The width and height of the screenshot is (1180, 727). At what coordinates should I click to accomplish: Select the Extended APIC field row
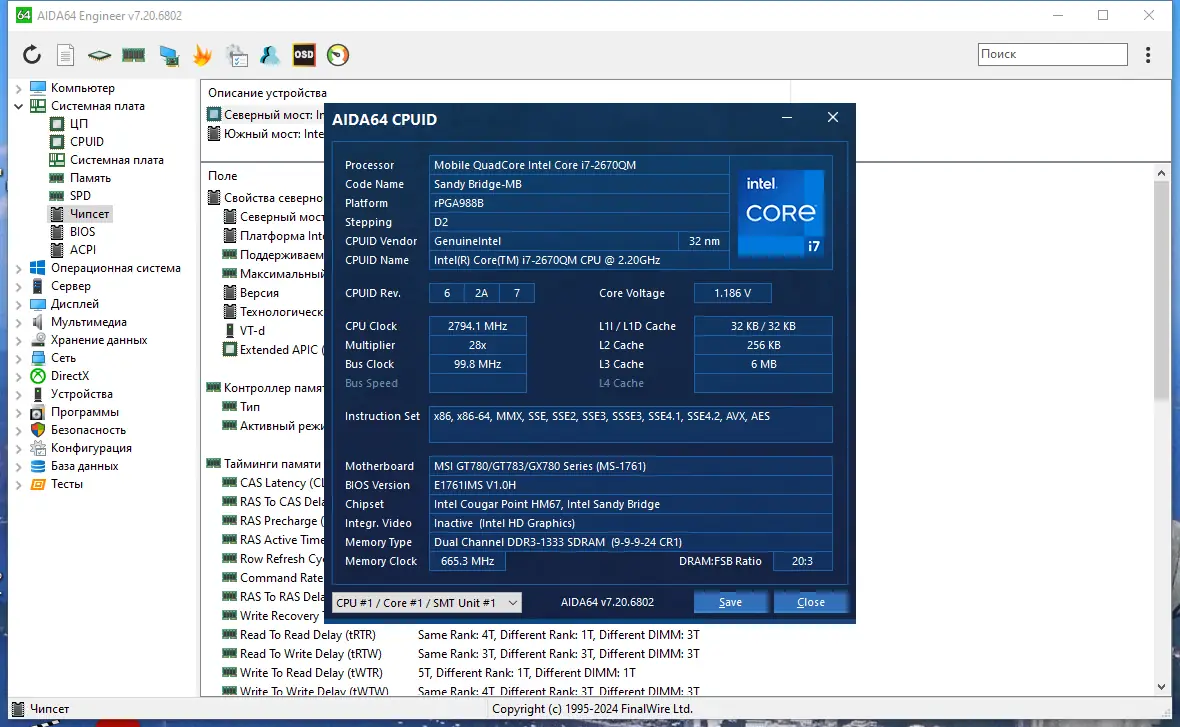[x=274, y=350]
